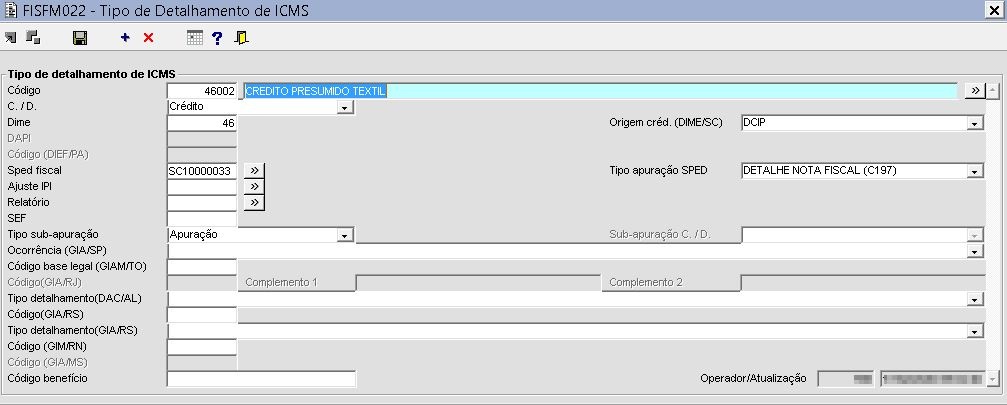Add a new record with plus icon

(x=125, y=38)
